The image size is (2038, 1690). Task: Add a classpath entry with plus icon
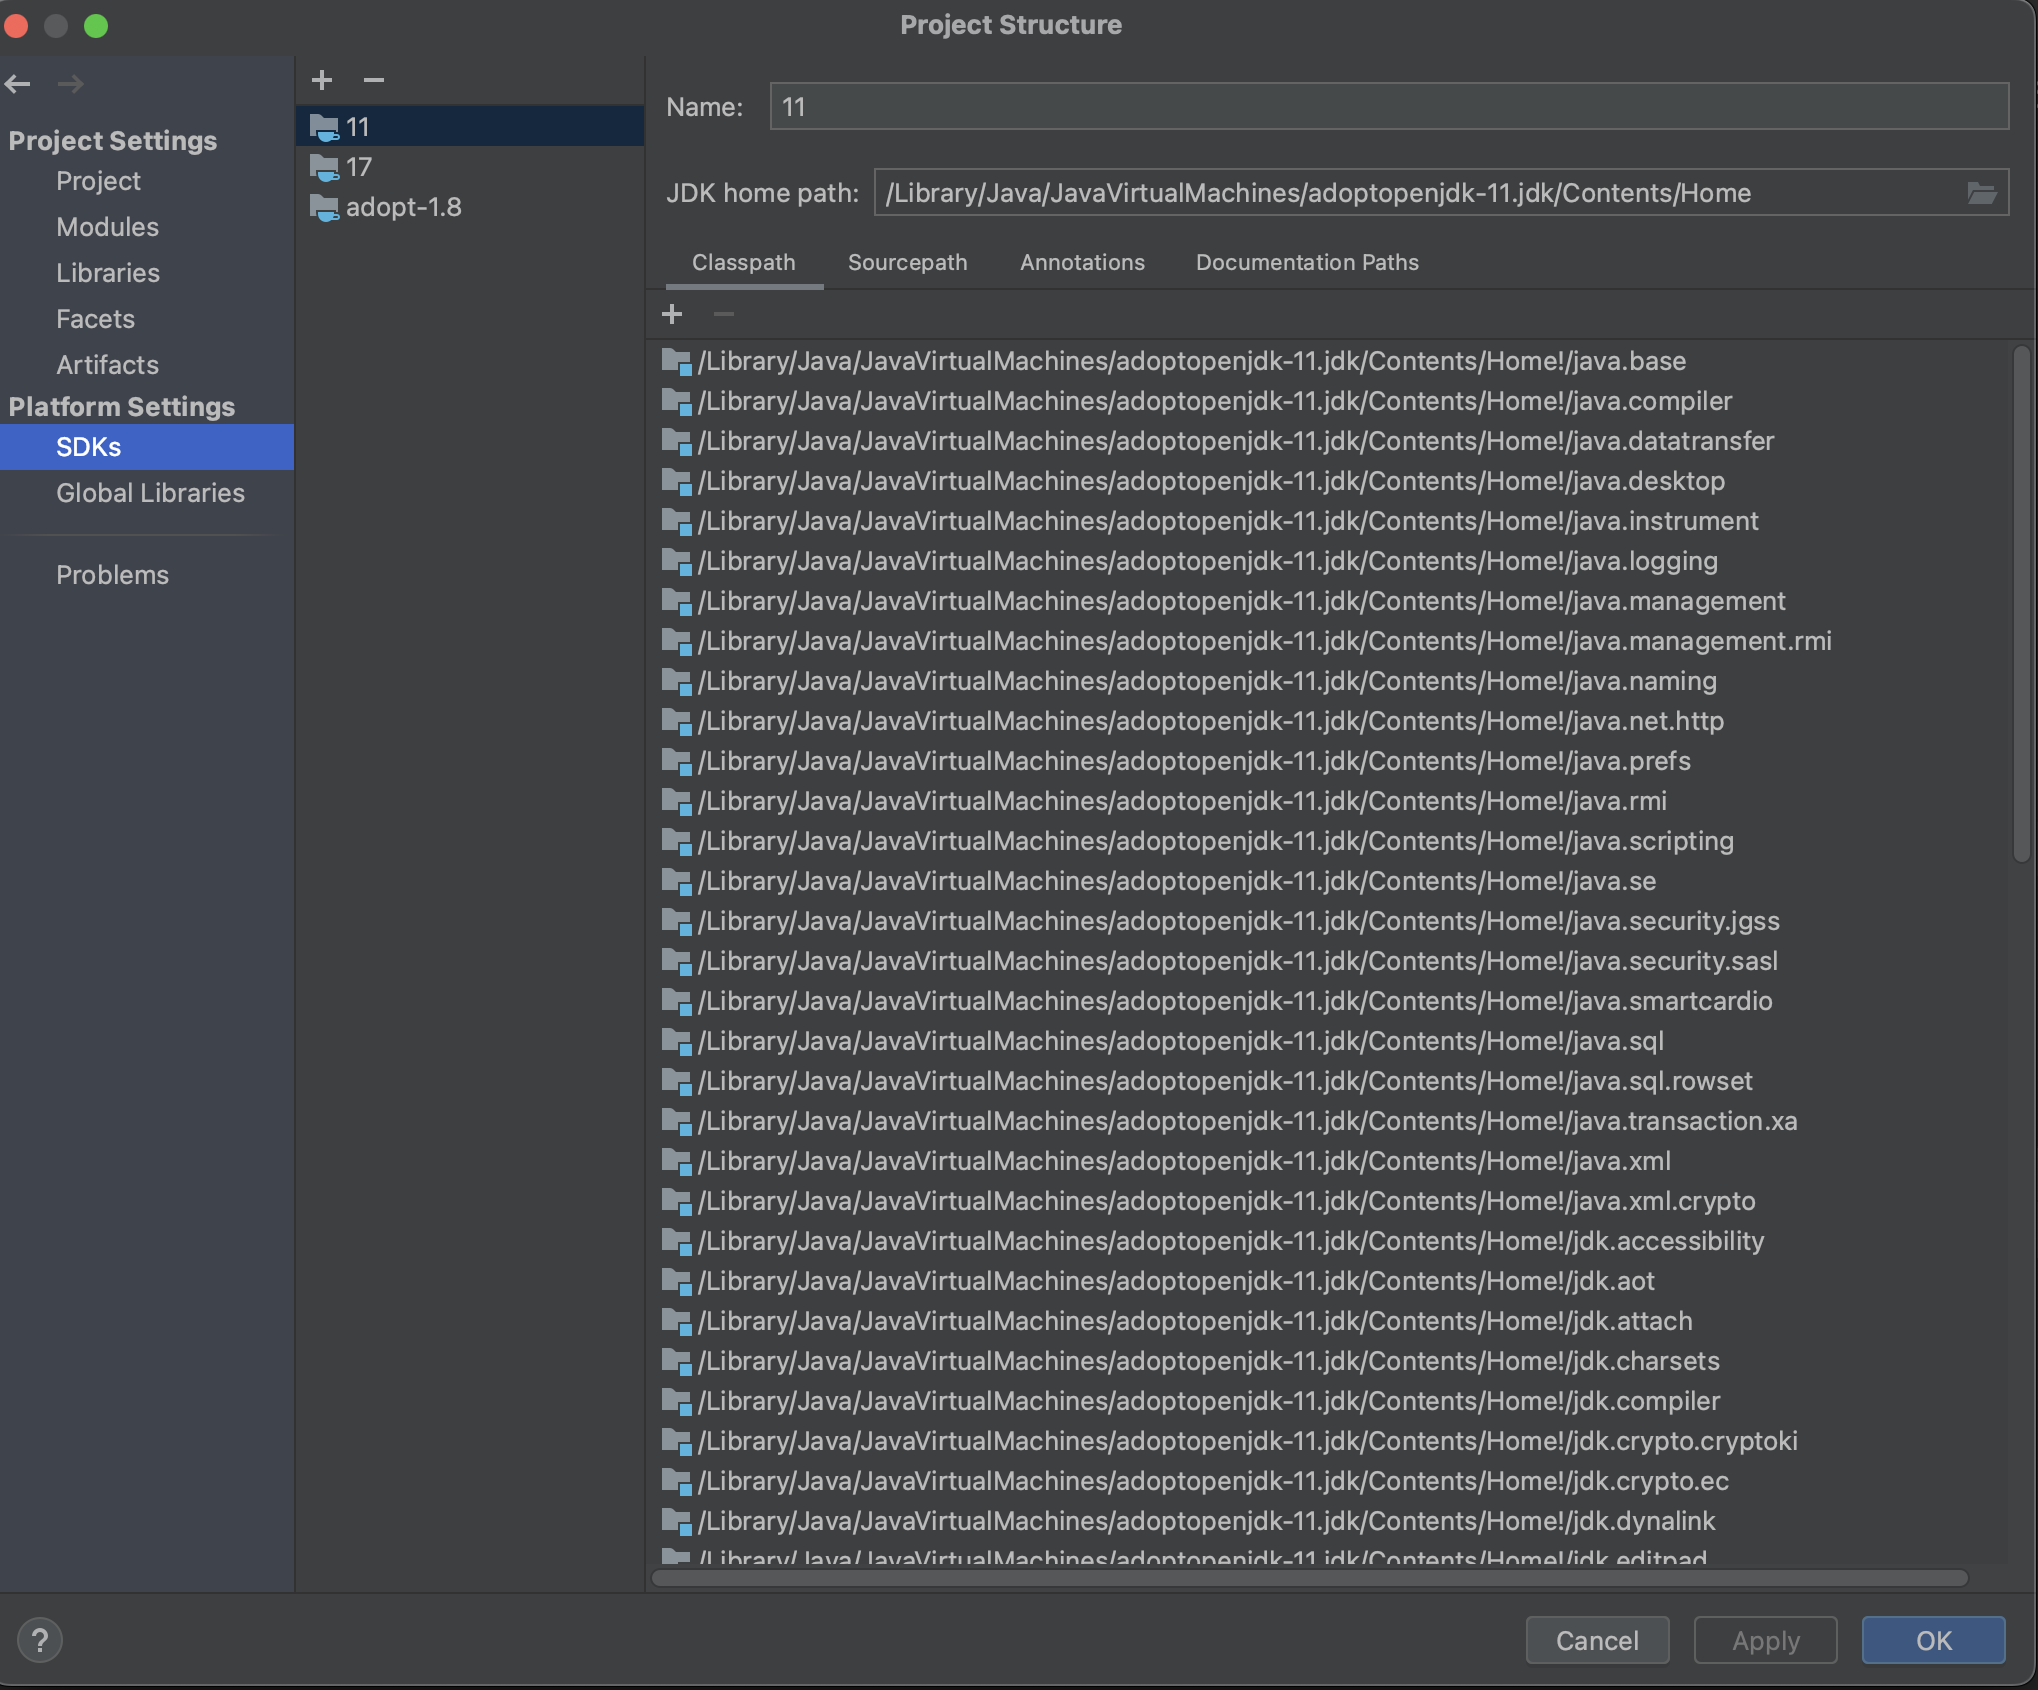tap(672, 315)
